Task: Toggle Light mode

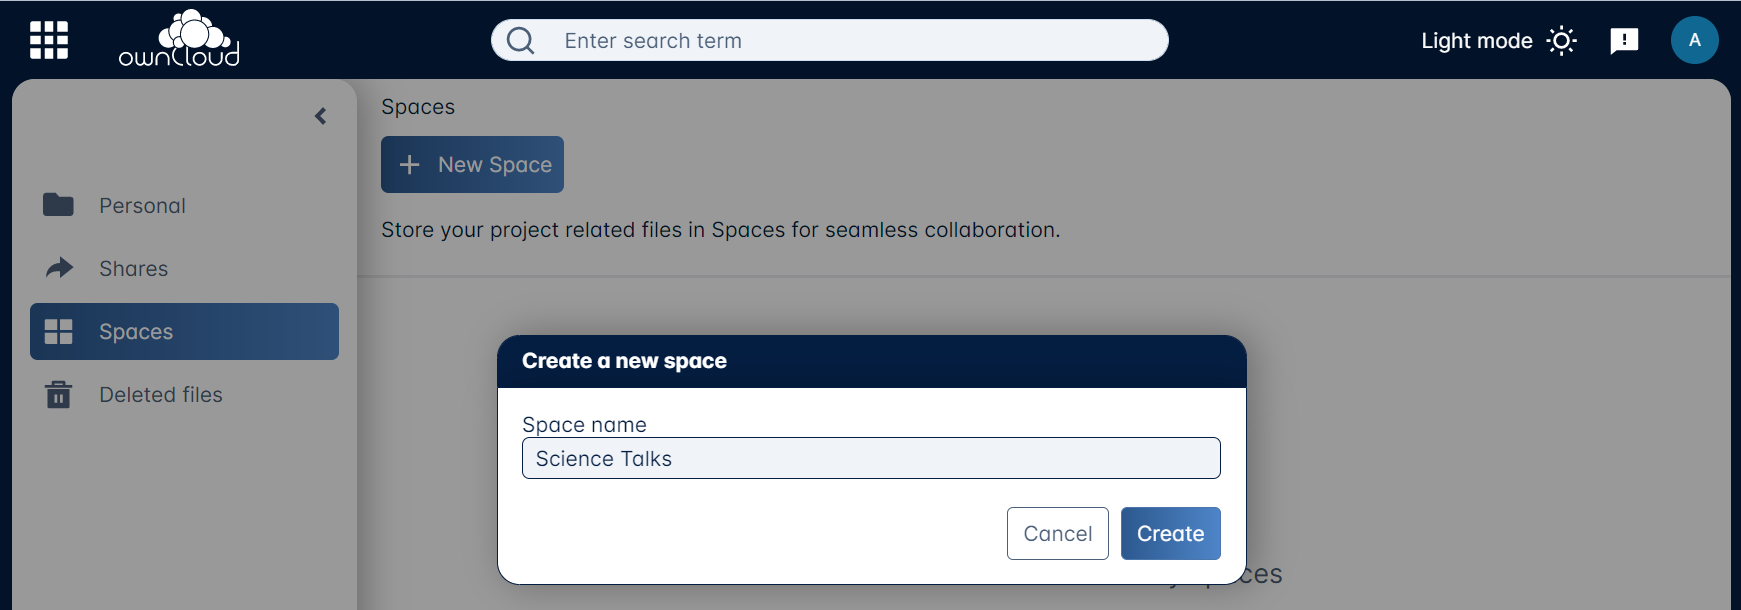Action: 1476,40
